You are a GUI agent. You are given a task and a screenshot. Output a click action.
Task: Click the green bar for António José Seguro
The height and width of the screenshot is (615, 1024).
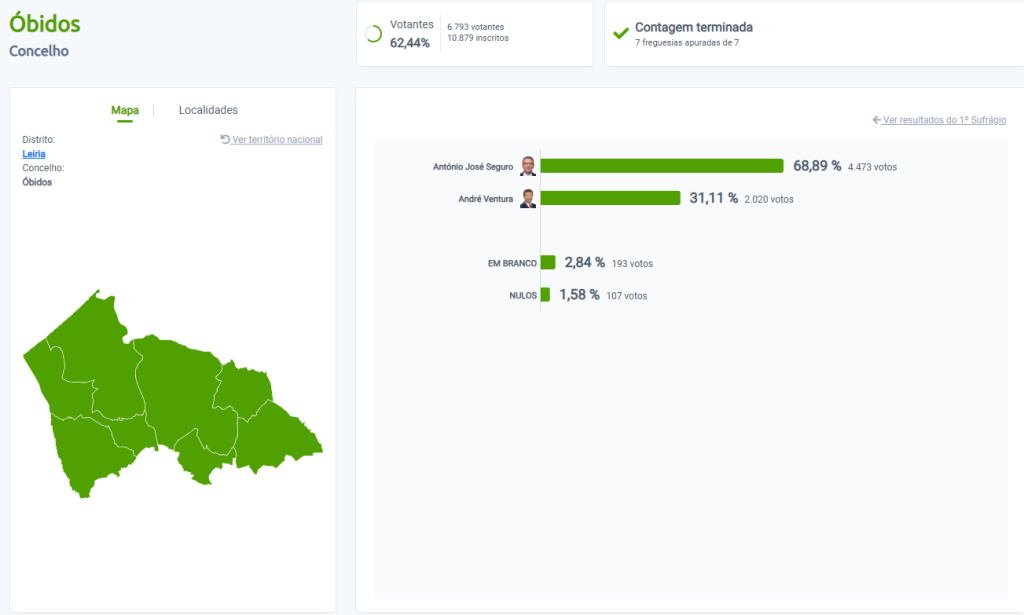coord(662,166)
